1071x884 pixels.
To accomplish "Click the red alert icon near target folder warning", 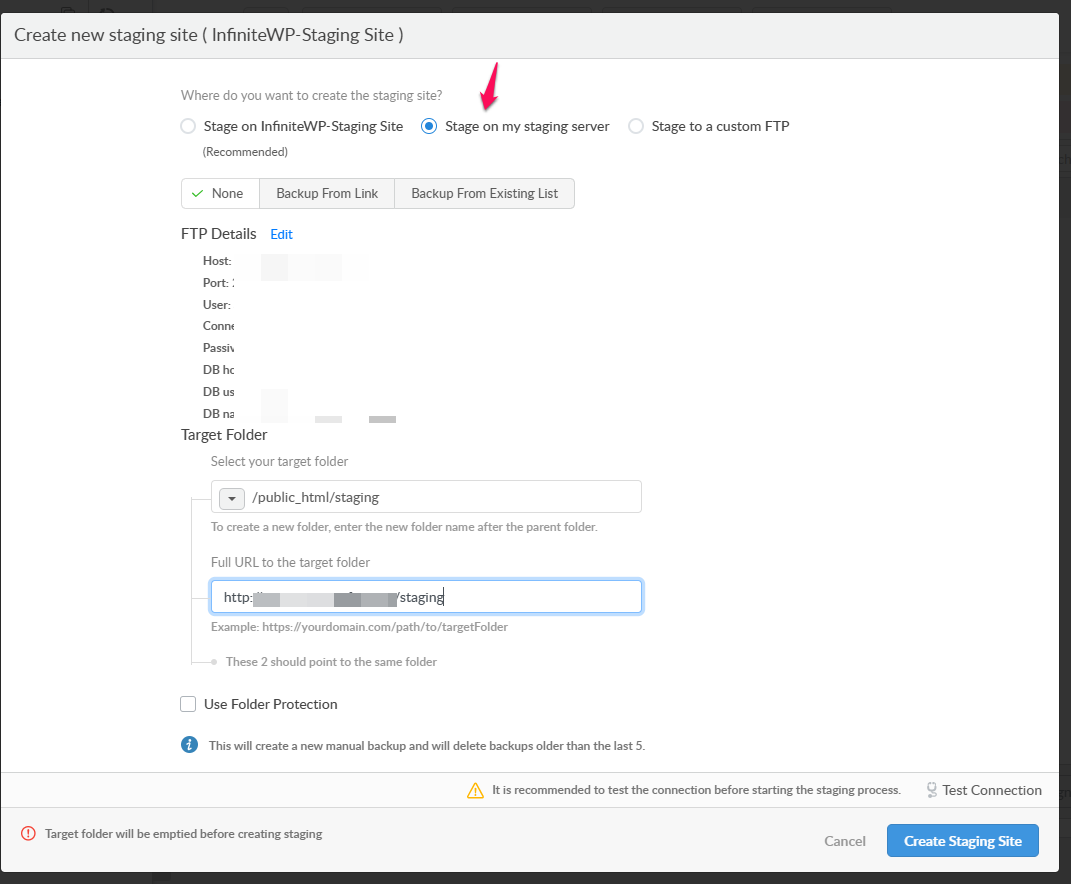I will pyautogui.click(x=28, y=833).
